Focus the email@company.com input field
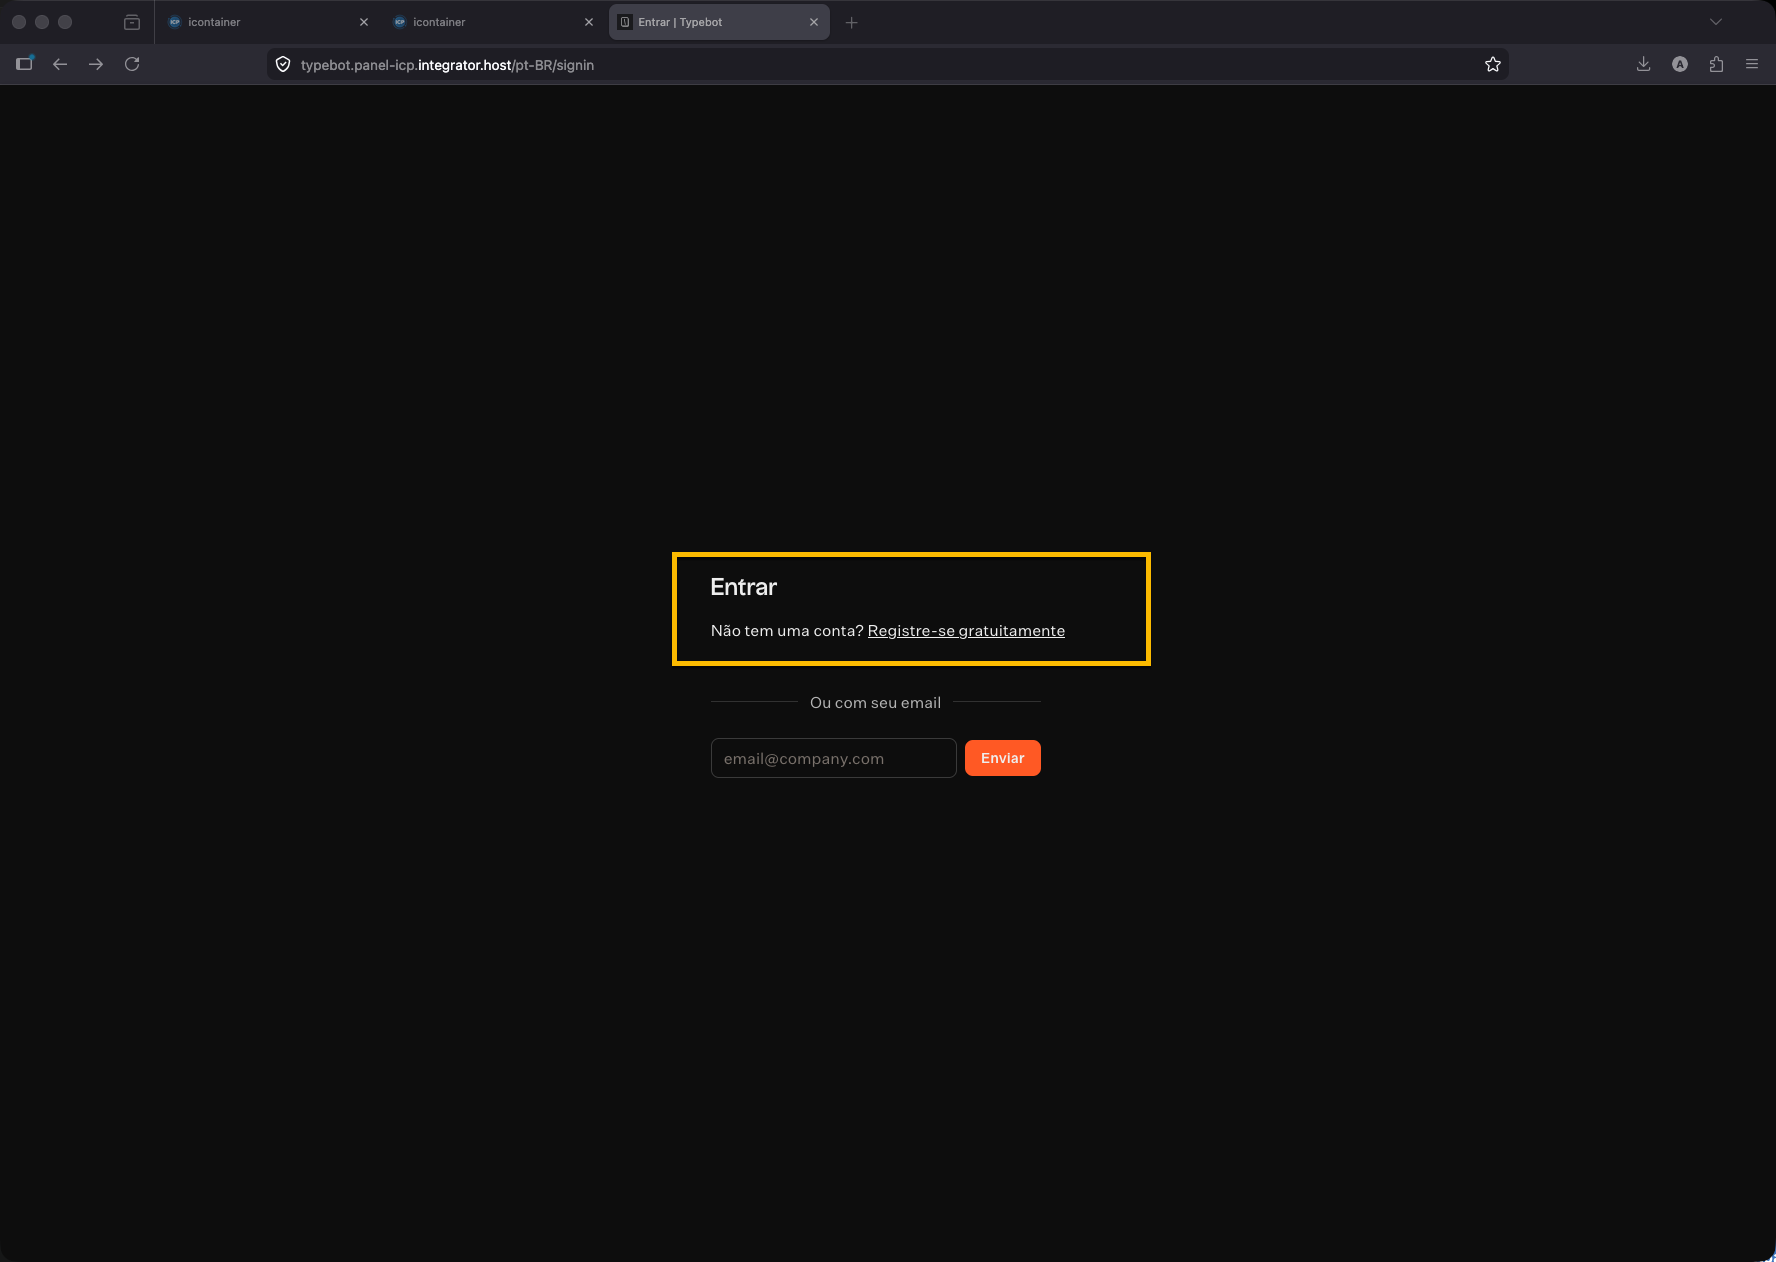Image resolution: width=1776 pixels, height=1262 pixels. (833, 758)
